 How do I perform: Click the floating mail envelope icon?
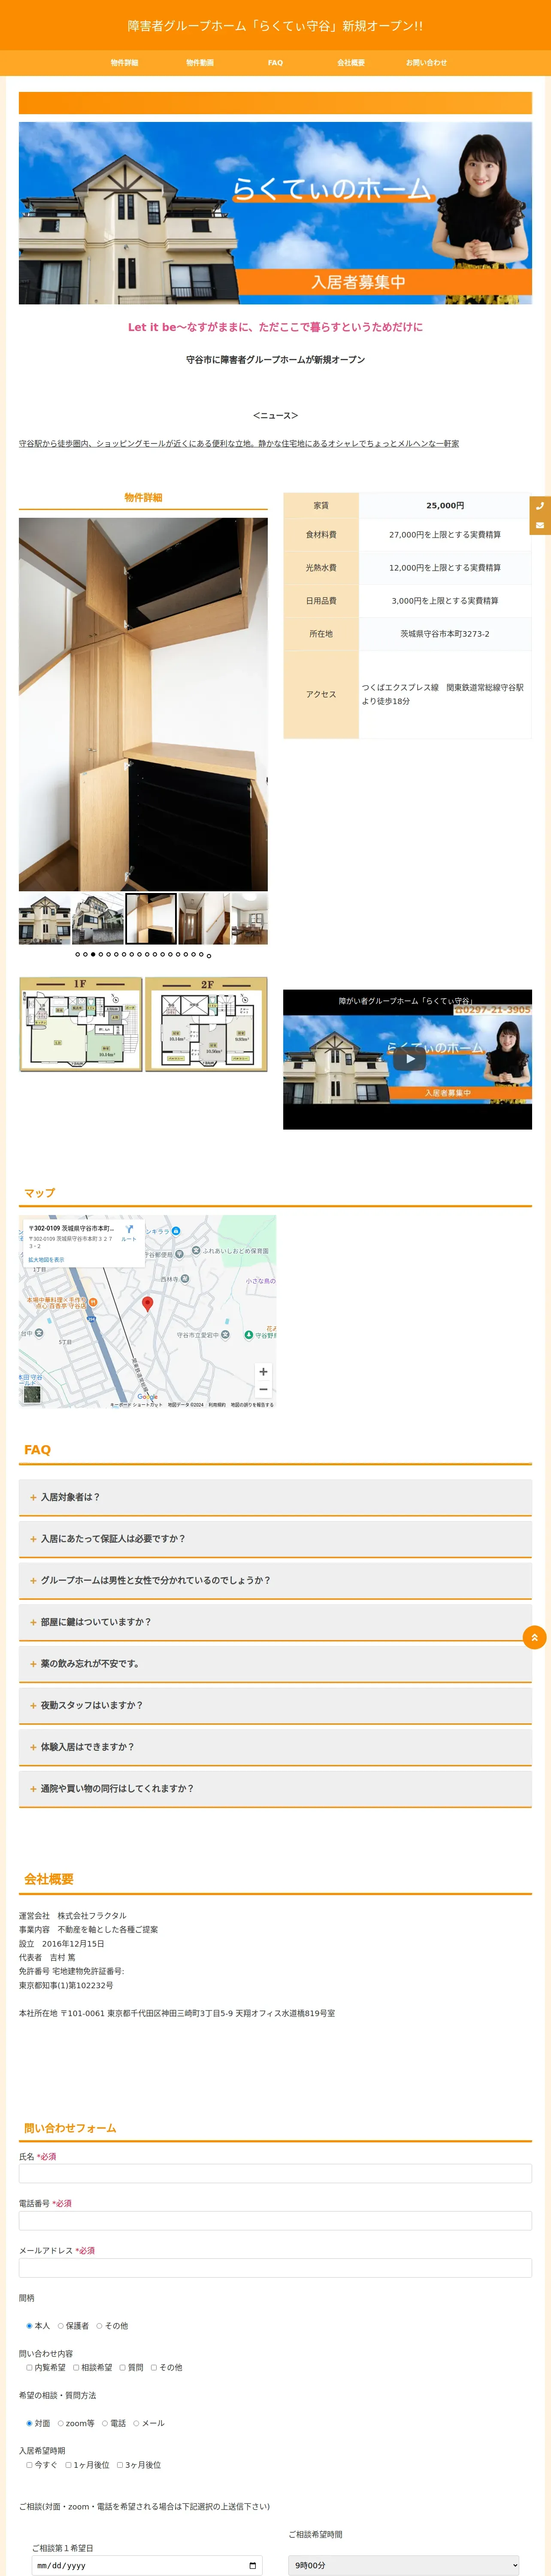click(540, 525)
